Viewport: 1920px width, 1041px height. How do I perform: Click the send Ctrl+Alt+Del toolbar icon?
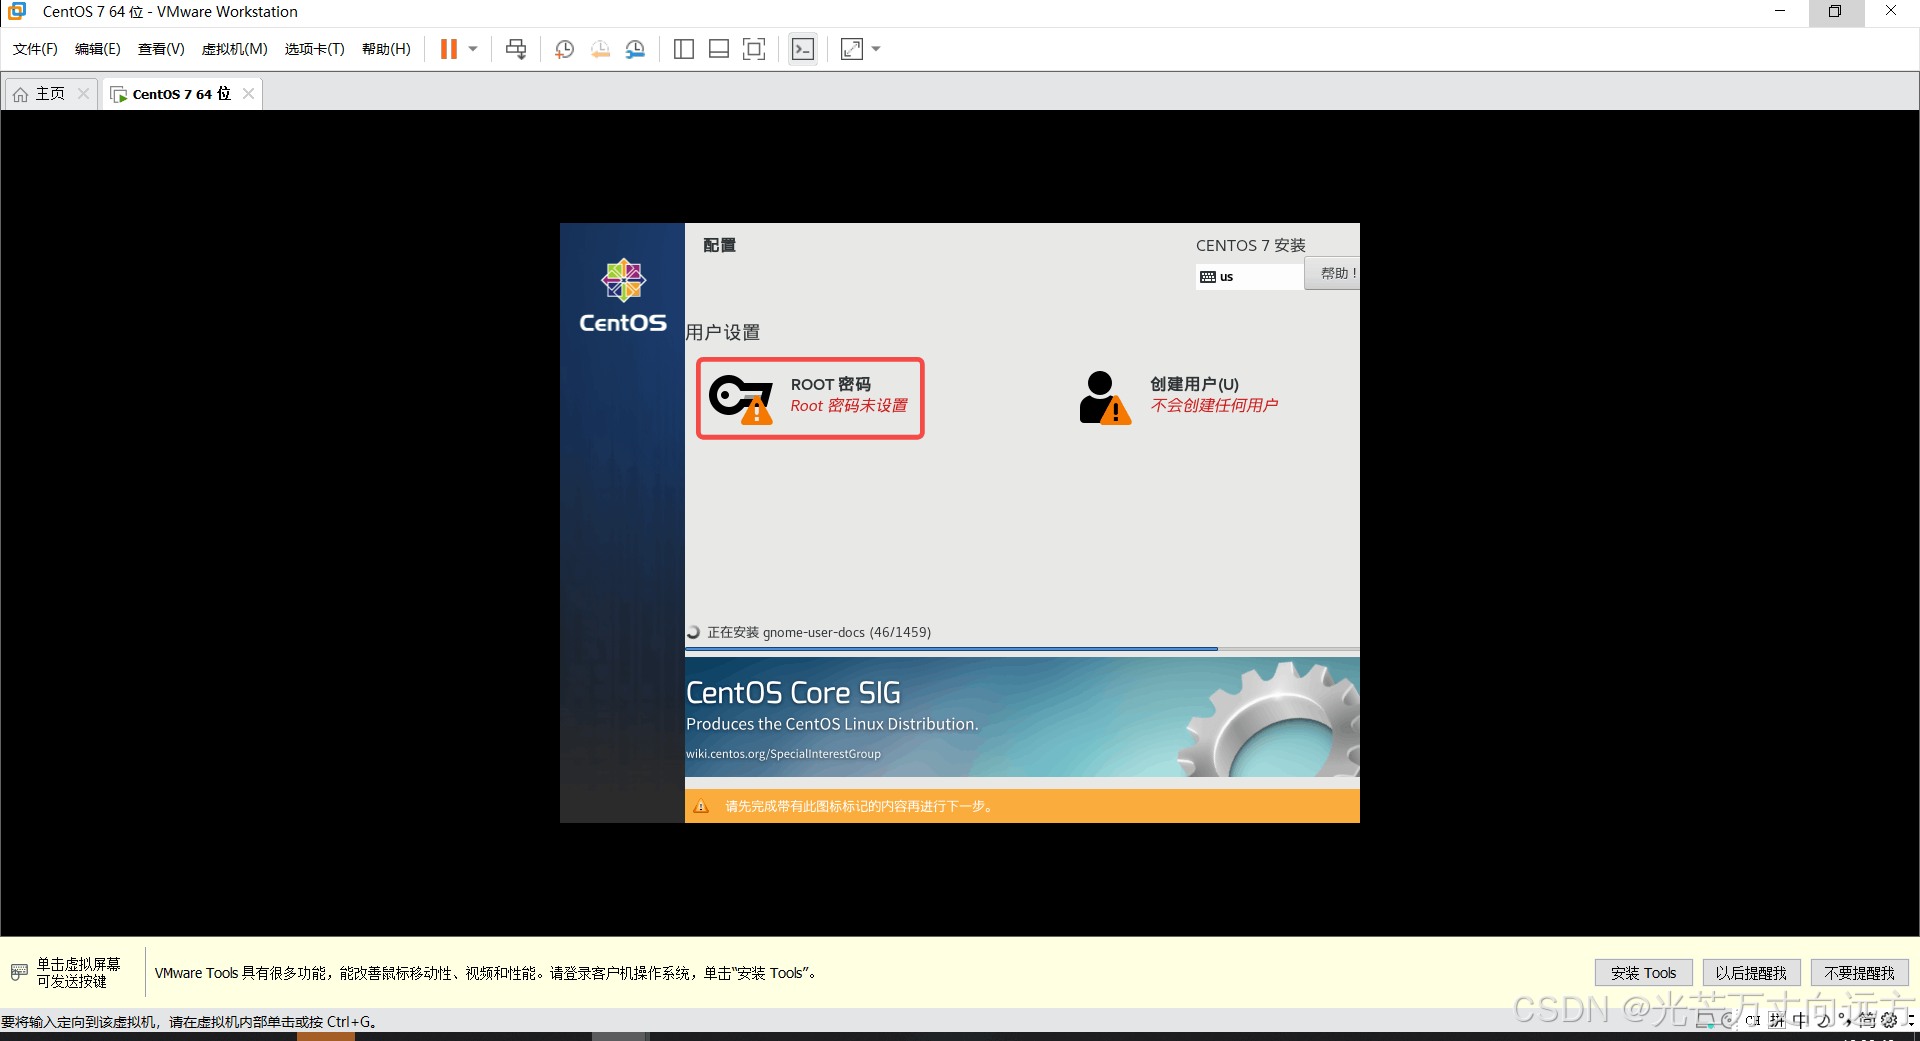(516, 49)
